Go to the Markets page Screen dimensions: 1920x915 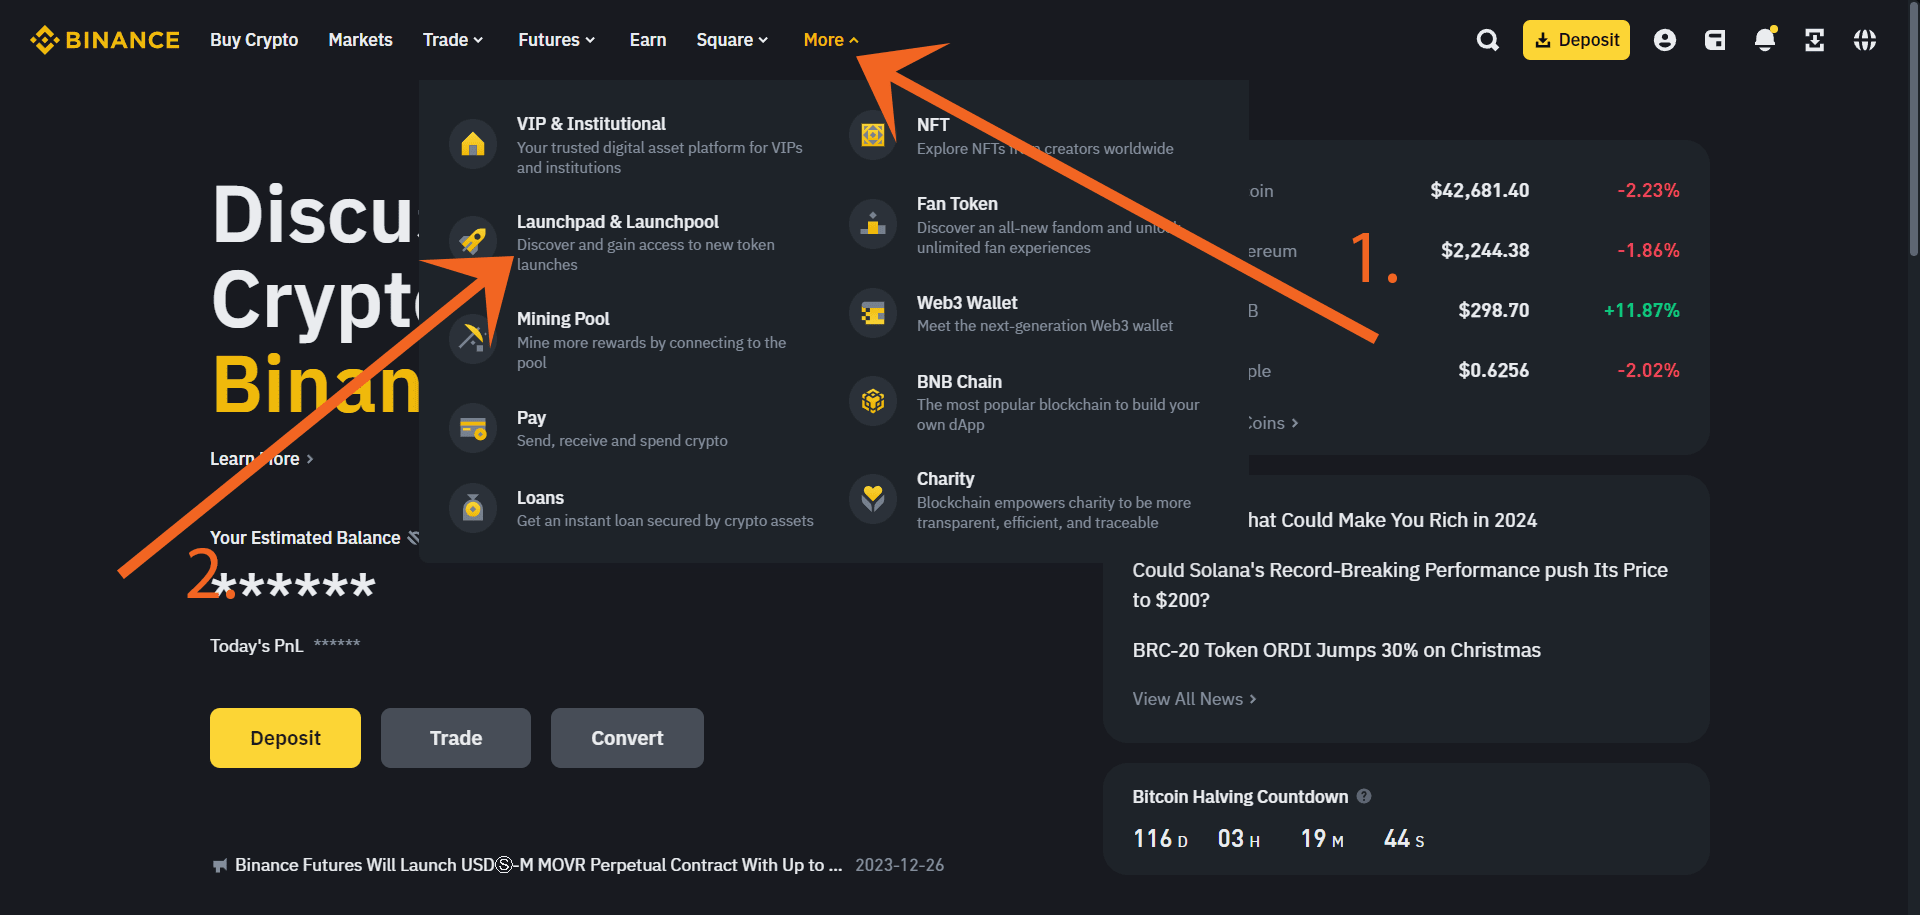pyautogui.click(x=360, y=39)
